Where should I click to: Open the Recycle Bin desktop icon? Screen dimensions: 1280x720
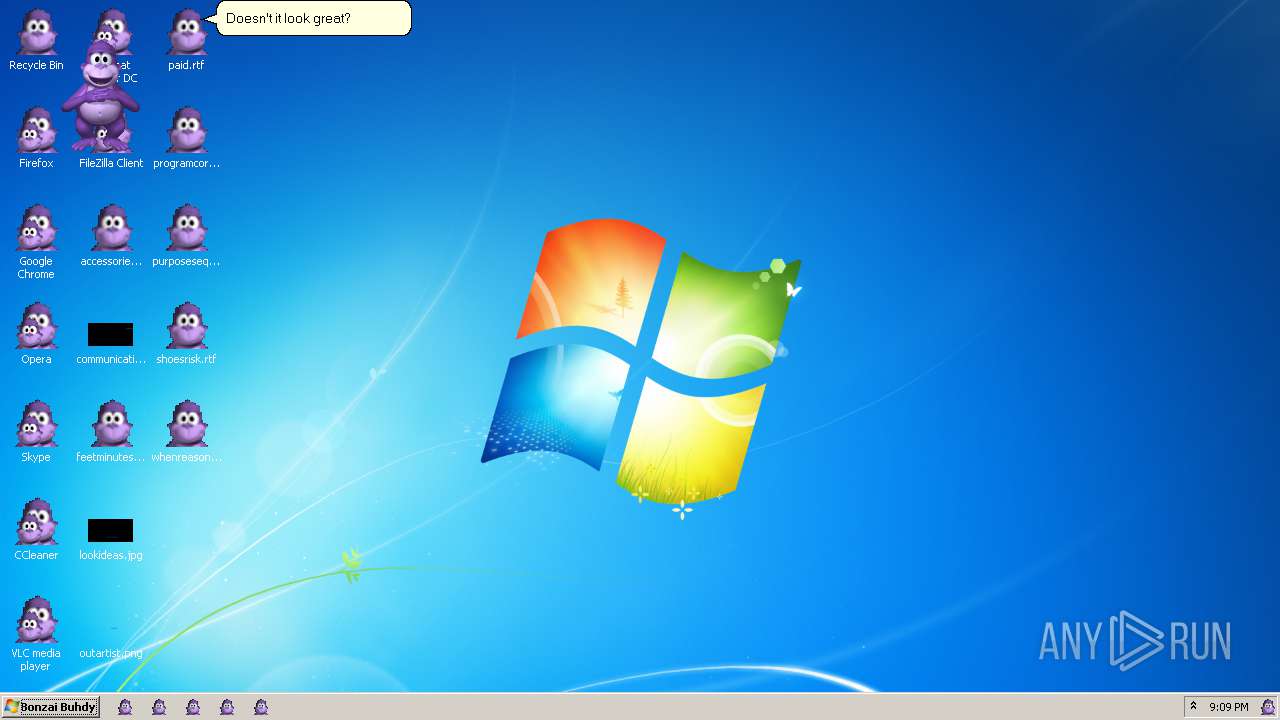click(36, 41)
